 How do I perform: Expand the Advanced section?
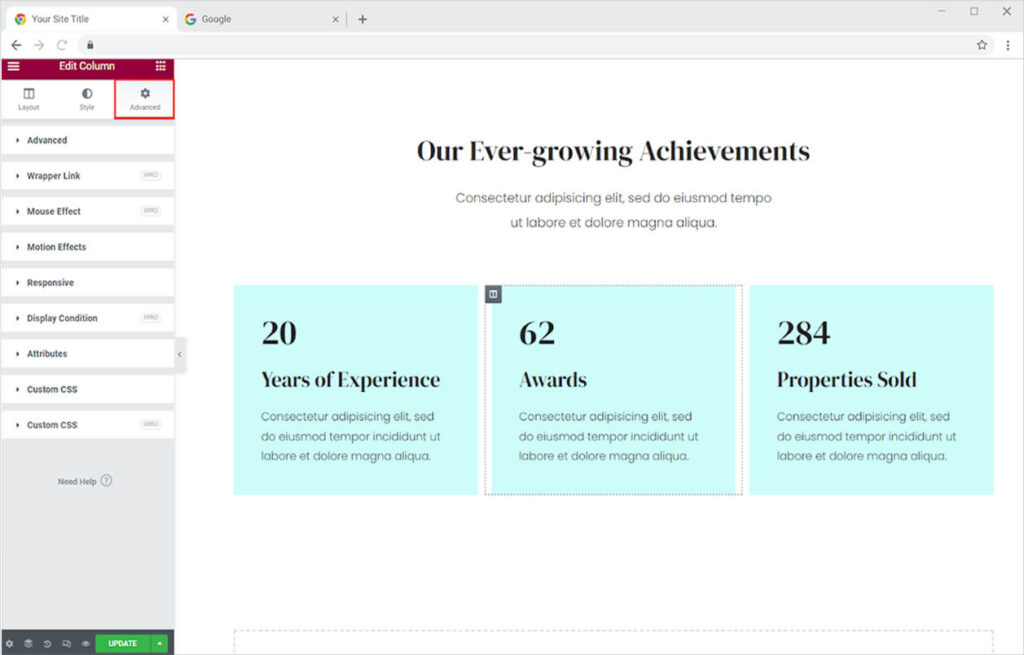coord(47,141)
